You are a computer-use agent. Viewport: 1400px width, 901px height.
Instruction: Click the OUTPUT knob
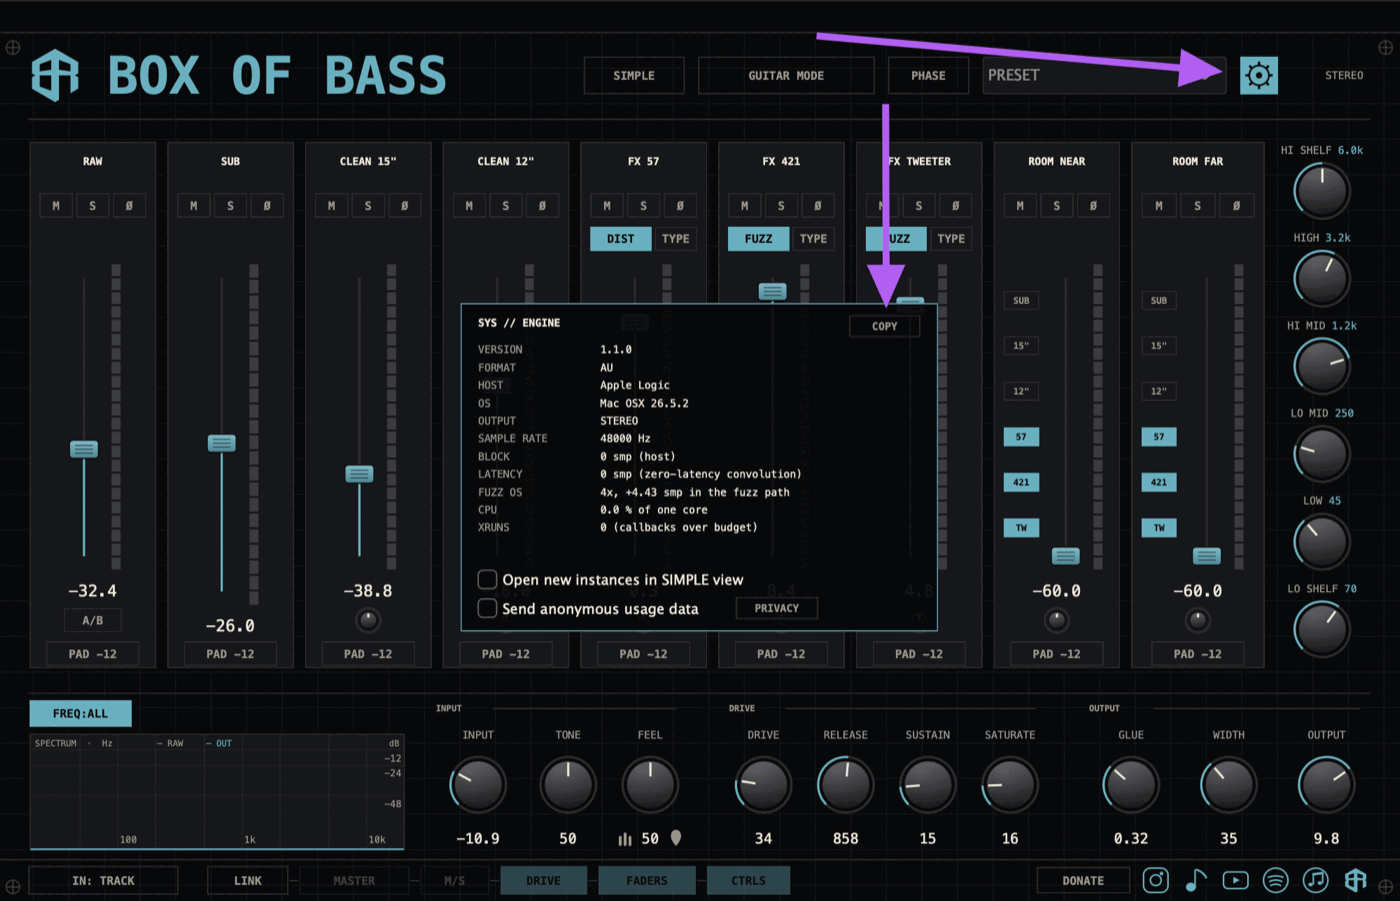pos(1327,785)
